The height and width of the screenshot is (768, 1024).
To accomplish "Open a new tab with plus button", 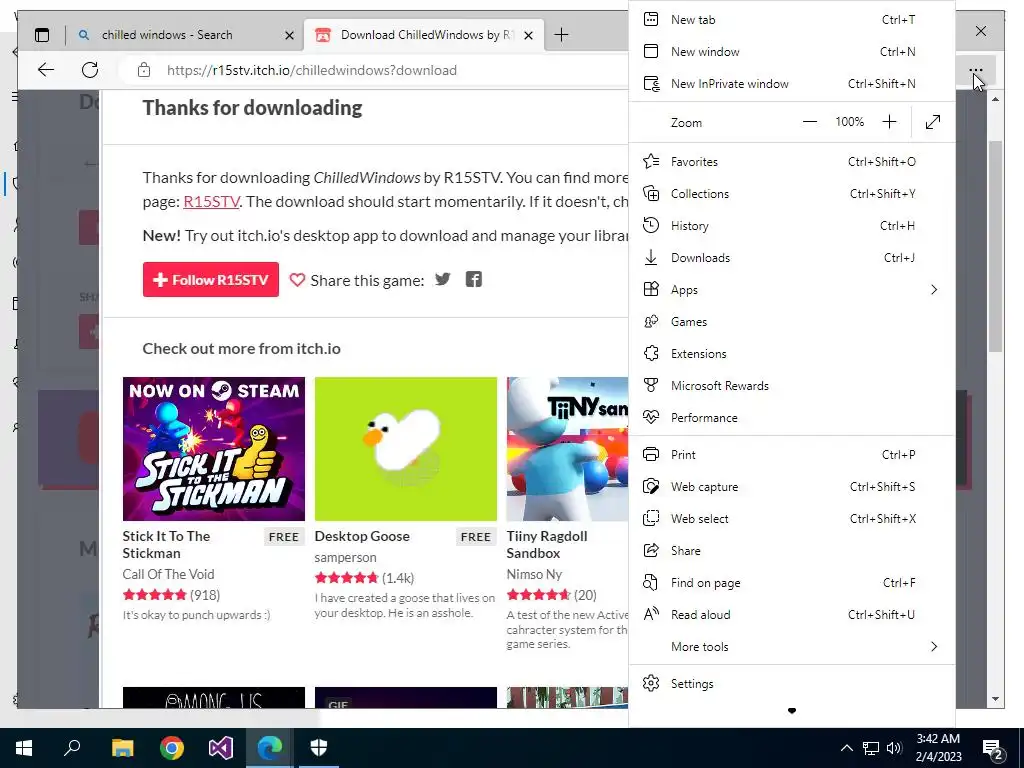I will [x=561, y=35].
